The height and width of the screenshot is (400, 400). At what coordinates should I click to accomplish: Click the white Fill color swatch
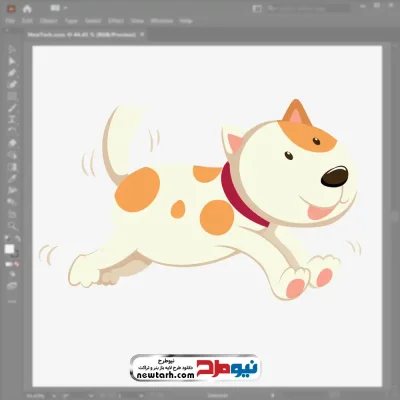point(9,249)
